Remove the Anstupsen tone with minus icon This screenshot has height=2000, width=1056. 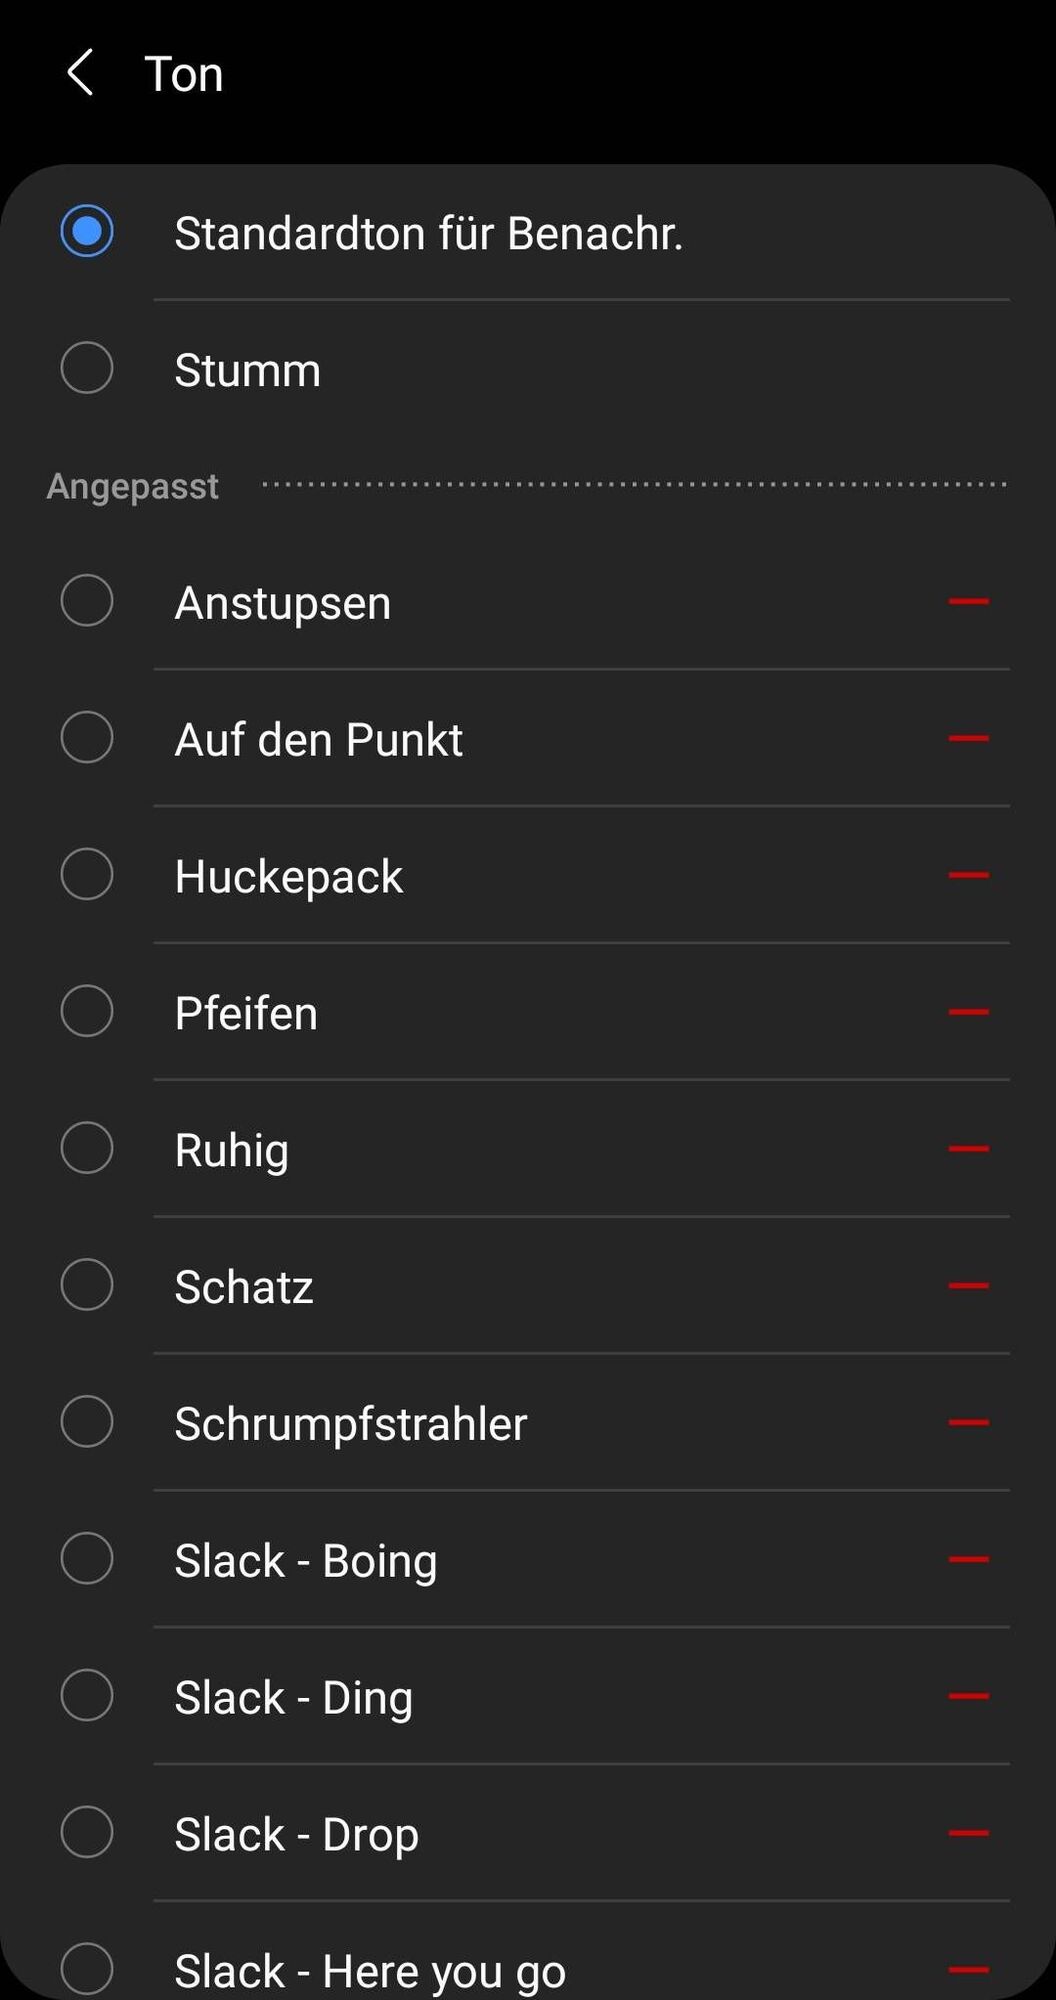click(x=968, y=602)
